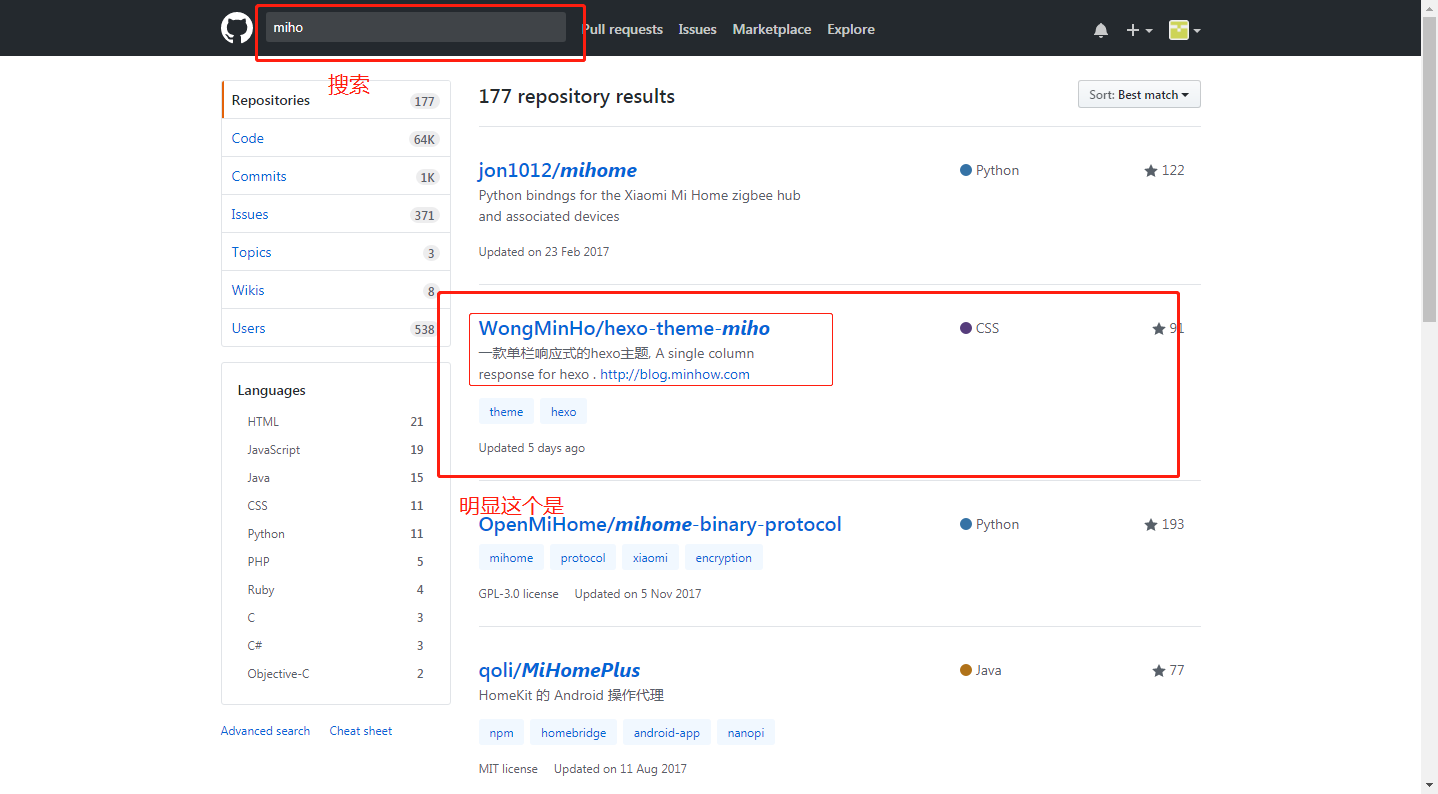This screenshot has width=1438, height=794.
Task: Click the search field containing miho
Action: point(415,28)
